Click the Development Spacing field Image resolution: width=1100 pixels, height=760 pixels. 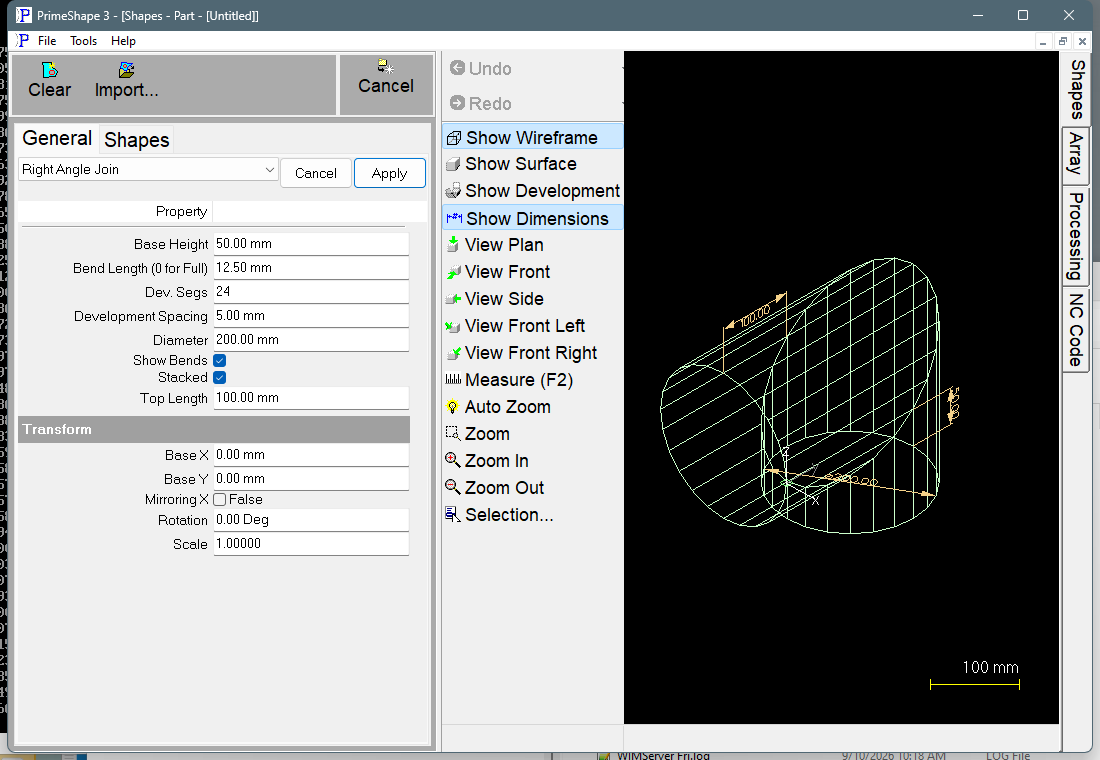(311, 316)
